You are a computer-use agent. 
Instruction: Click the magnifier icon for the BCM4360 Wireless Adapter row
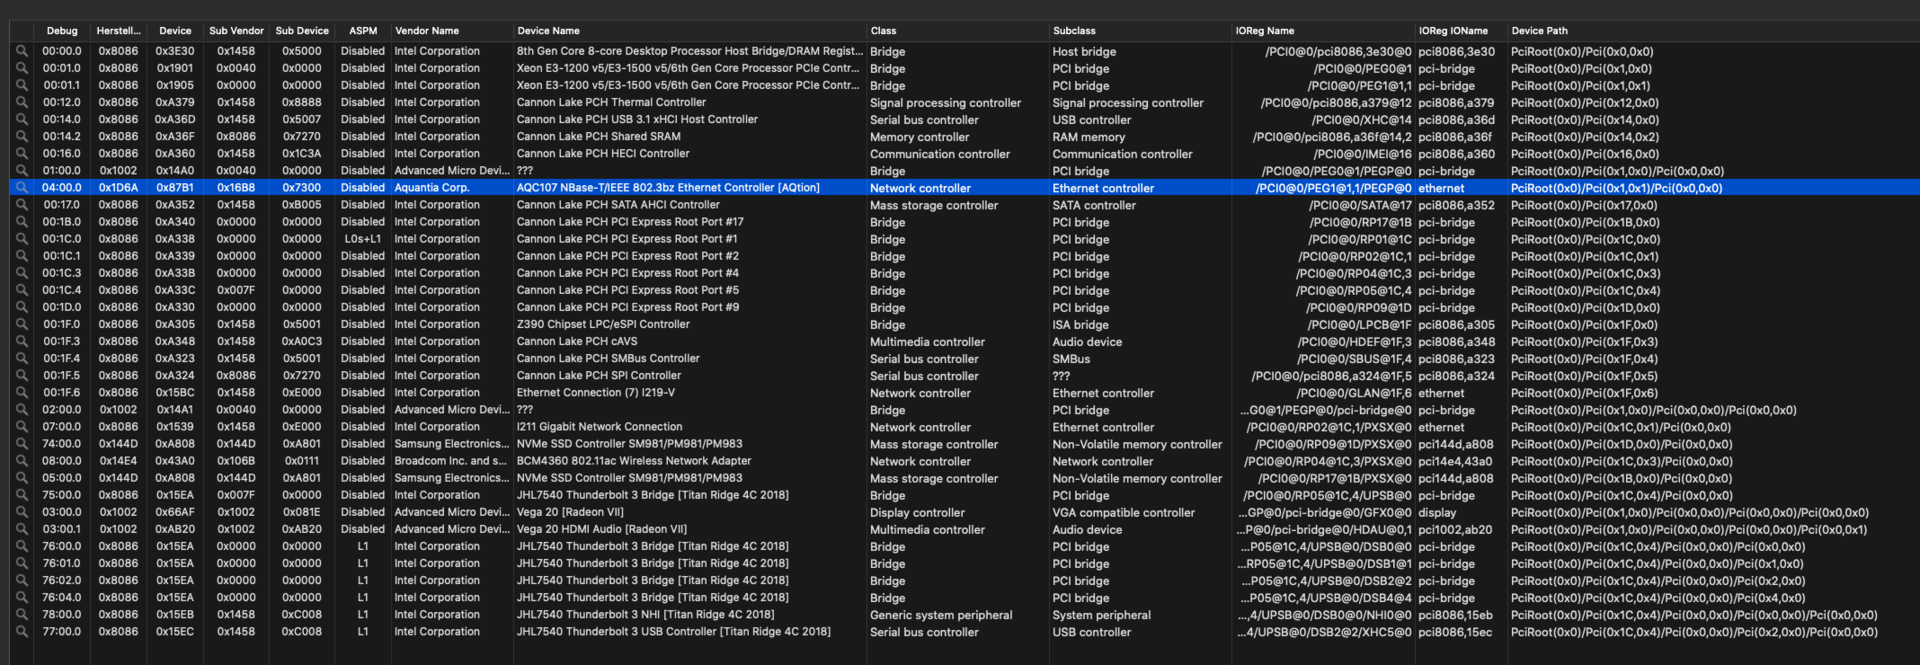pos(21,461)
